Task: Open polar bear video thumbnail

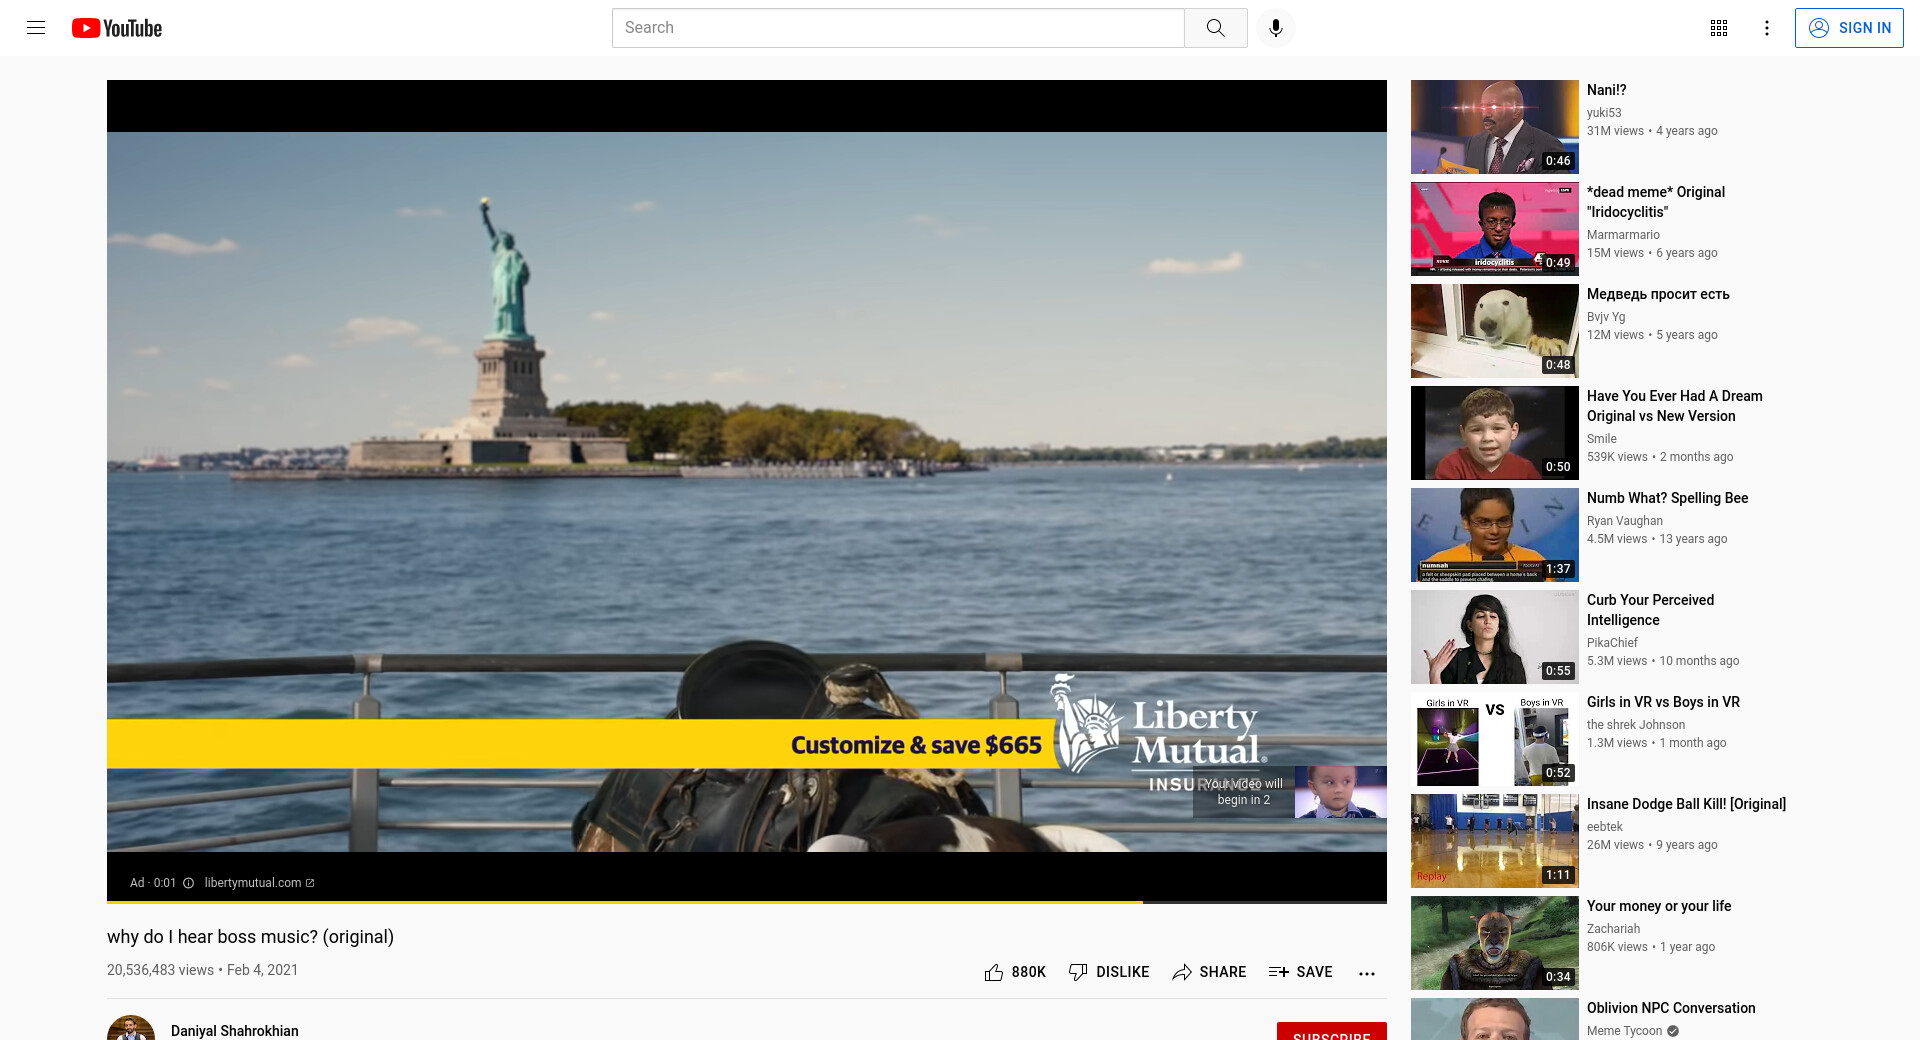Action: click(1494, 331)
